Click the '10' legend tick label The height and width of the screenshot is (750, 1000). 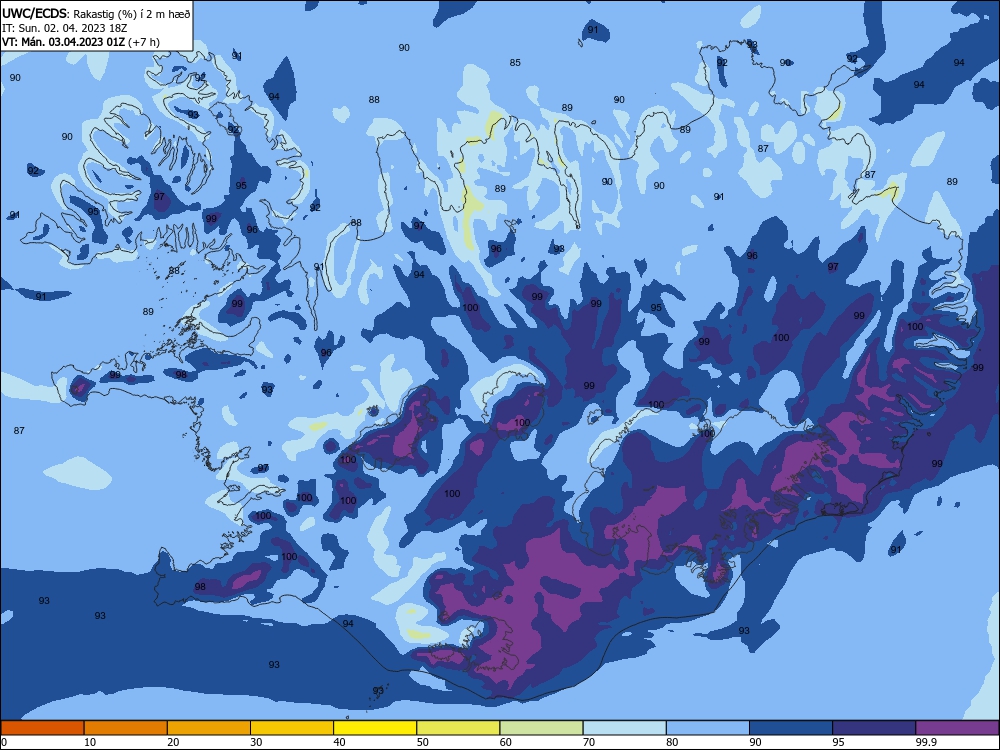(90, 742)
